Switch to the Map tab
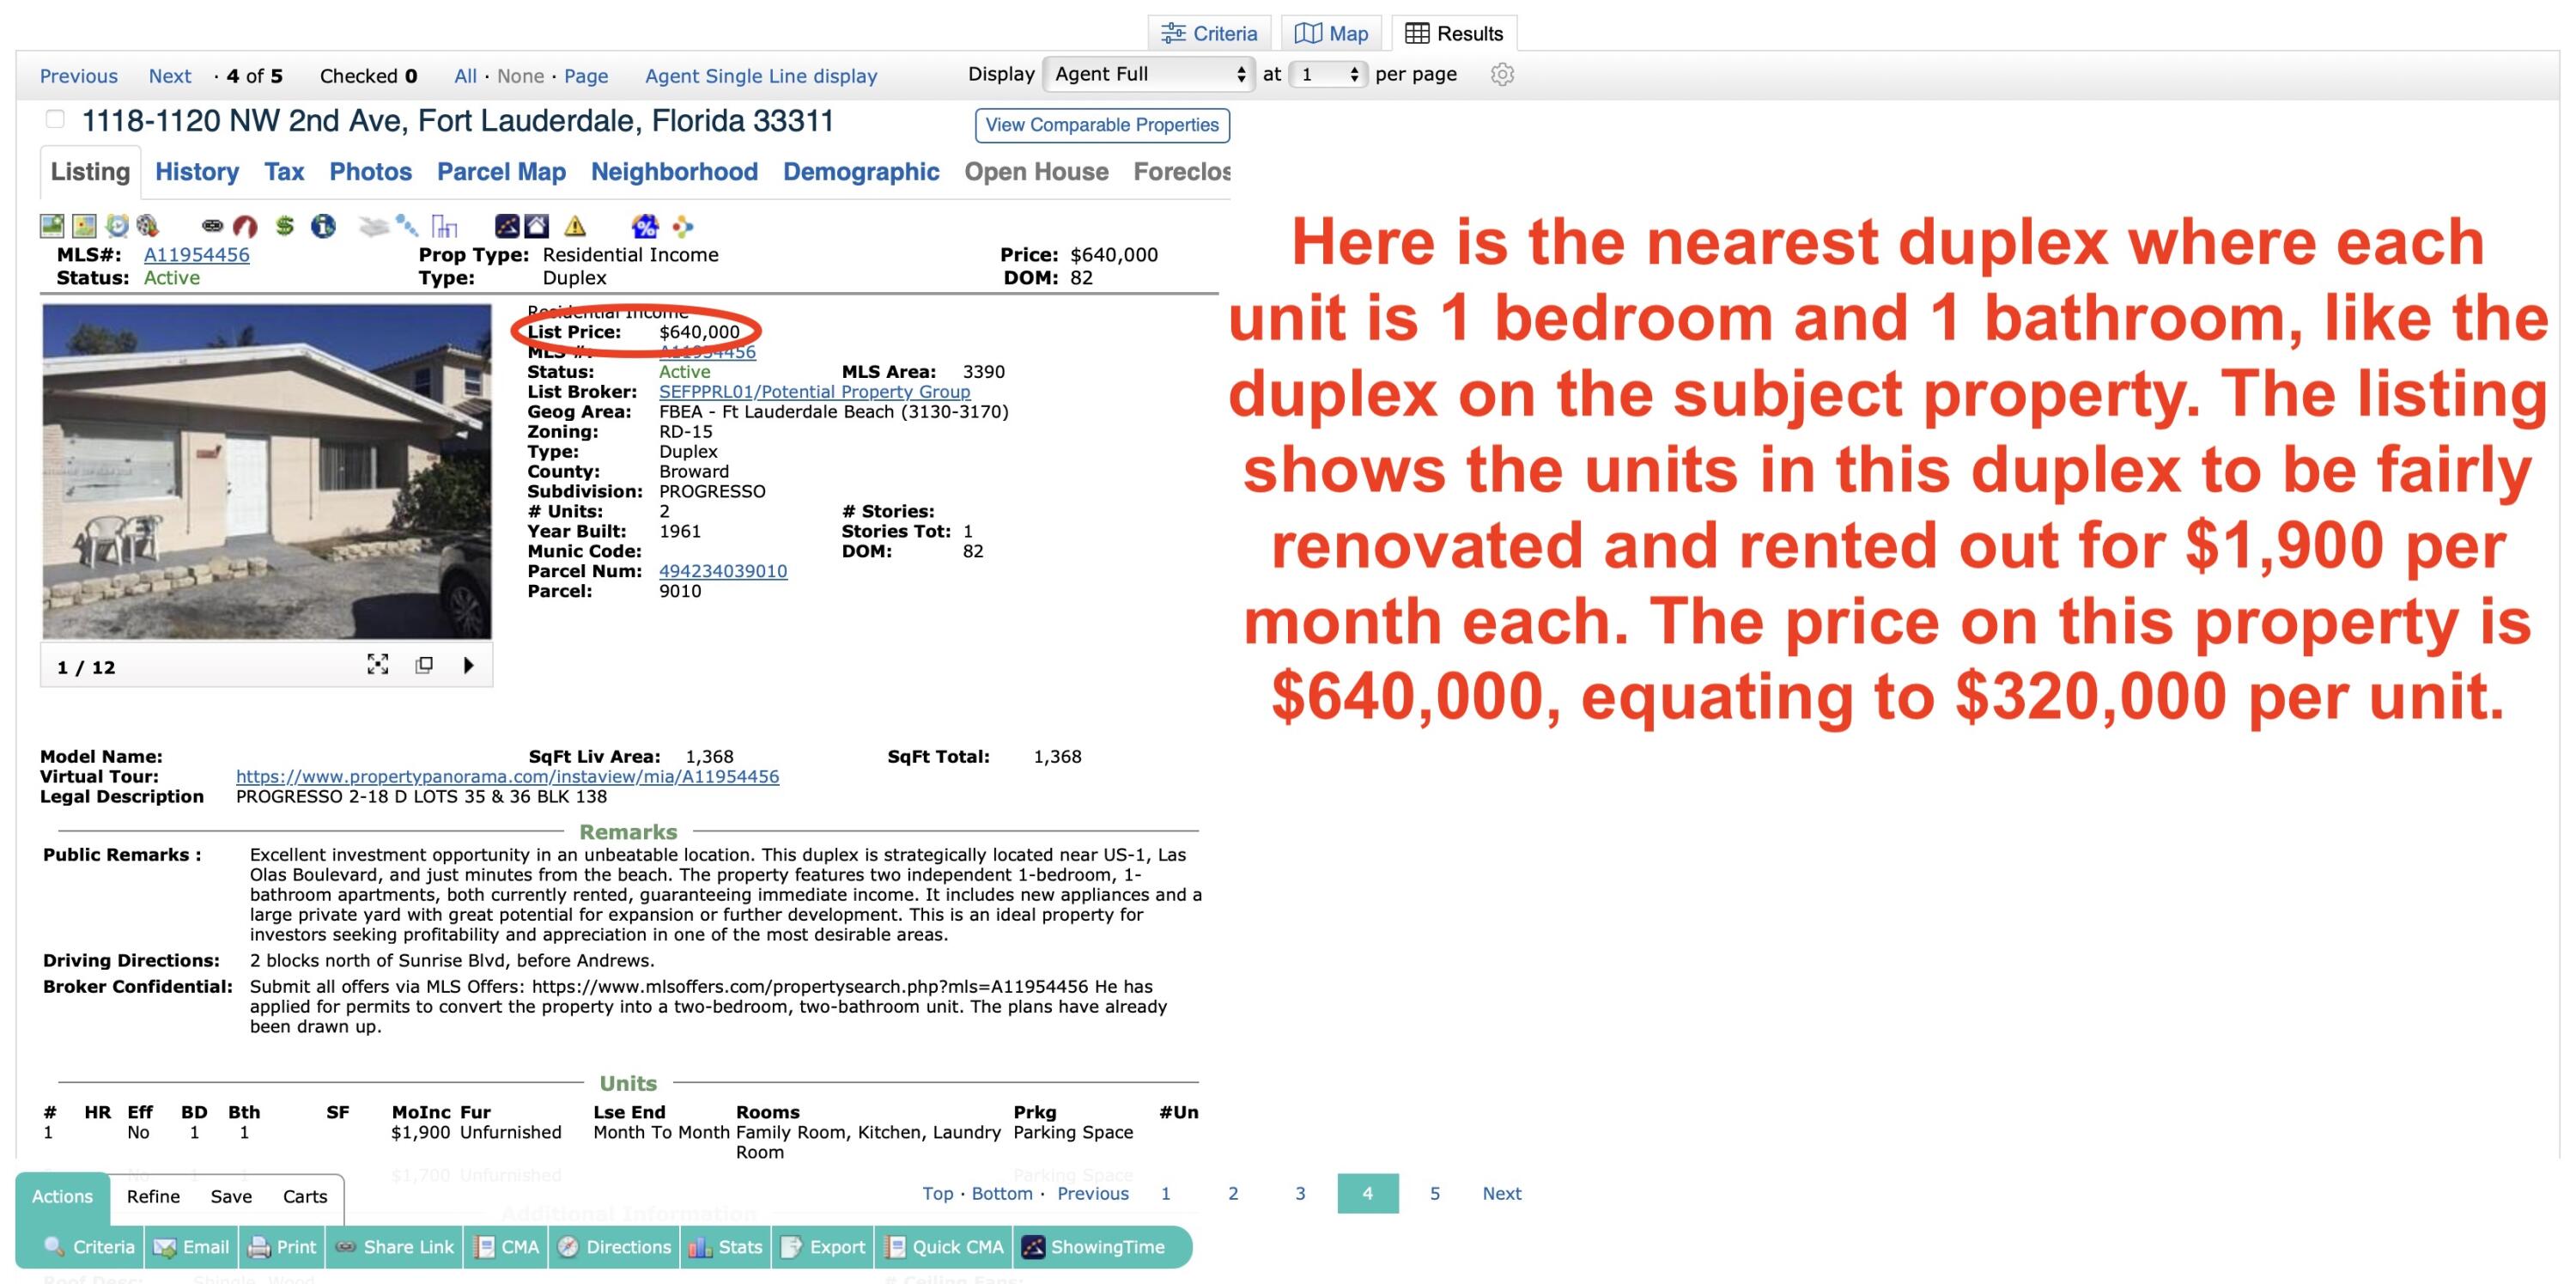 (x=1331, y=33)
